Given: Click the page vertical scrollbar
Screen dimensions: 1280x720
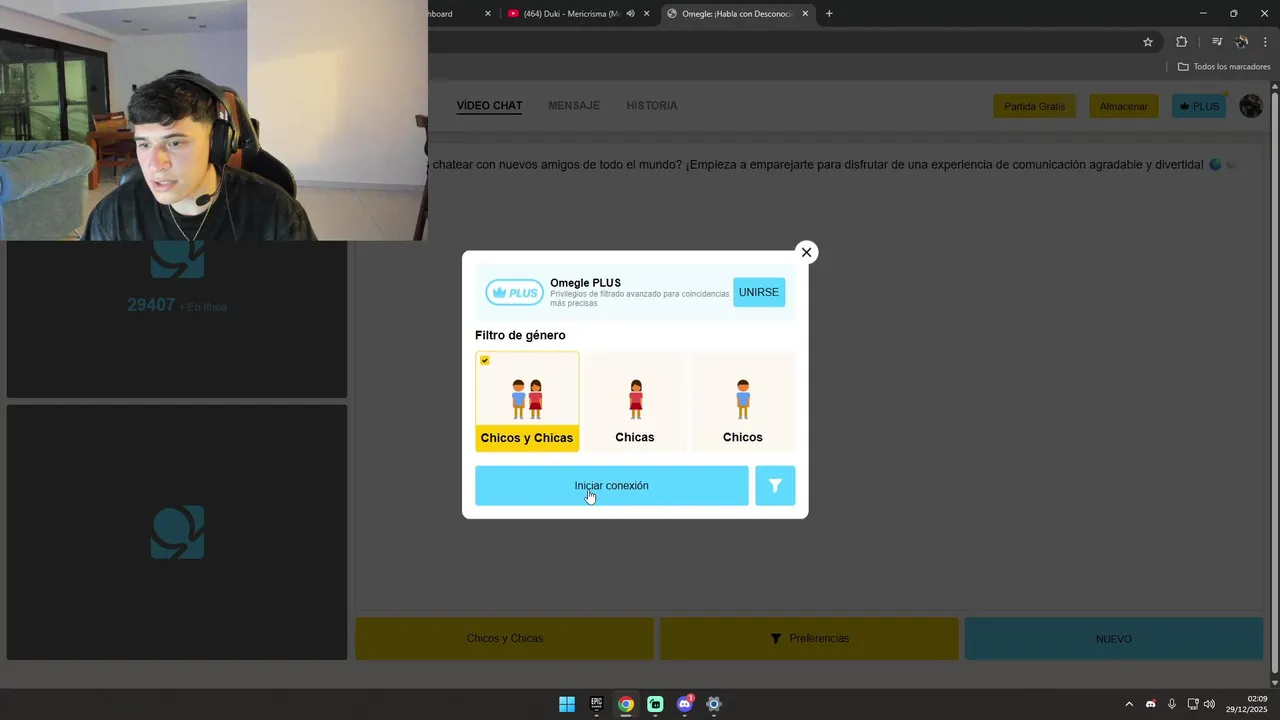Looking at the screenshot, I should 1274,382.
